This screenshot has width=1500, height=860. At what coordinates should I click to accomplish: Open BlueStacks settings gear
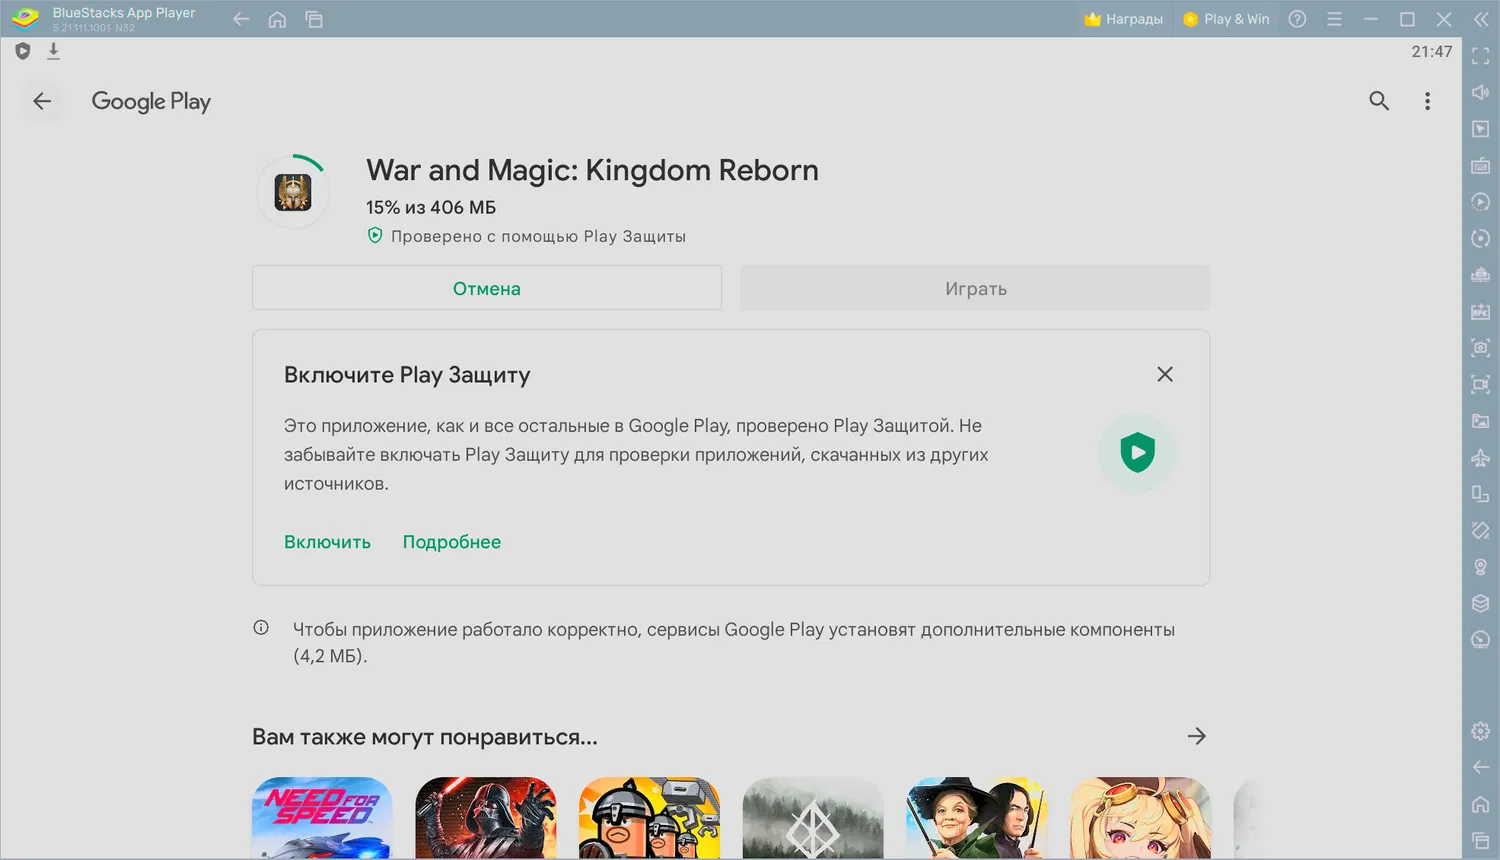point(1481,731)
